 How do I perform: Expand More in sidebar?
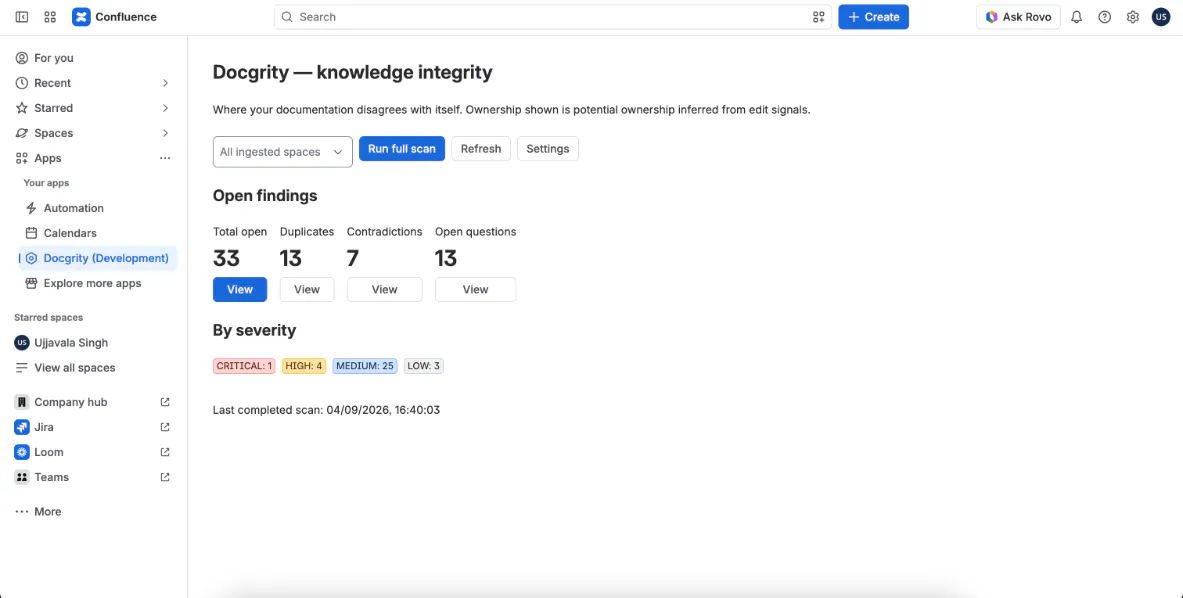(x=48, y=511)
